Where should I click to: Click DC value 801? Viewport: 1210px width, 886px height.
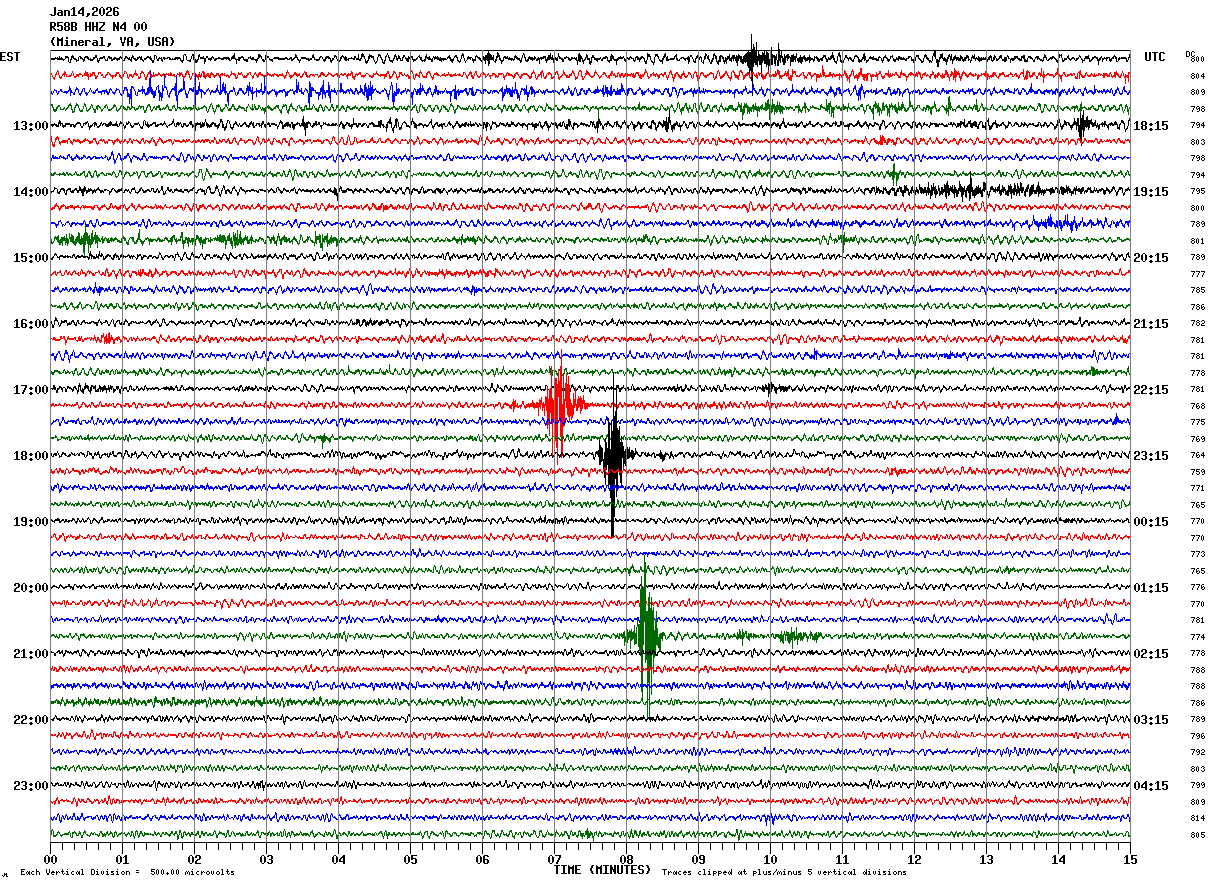pyautogui.click(x=1197, y=241)
